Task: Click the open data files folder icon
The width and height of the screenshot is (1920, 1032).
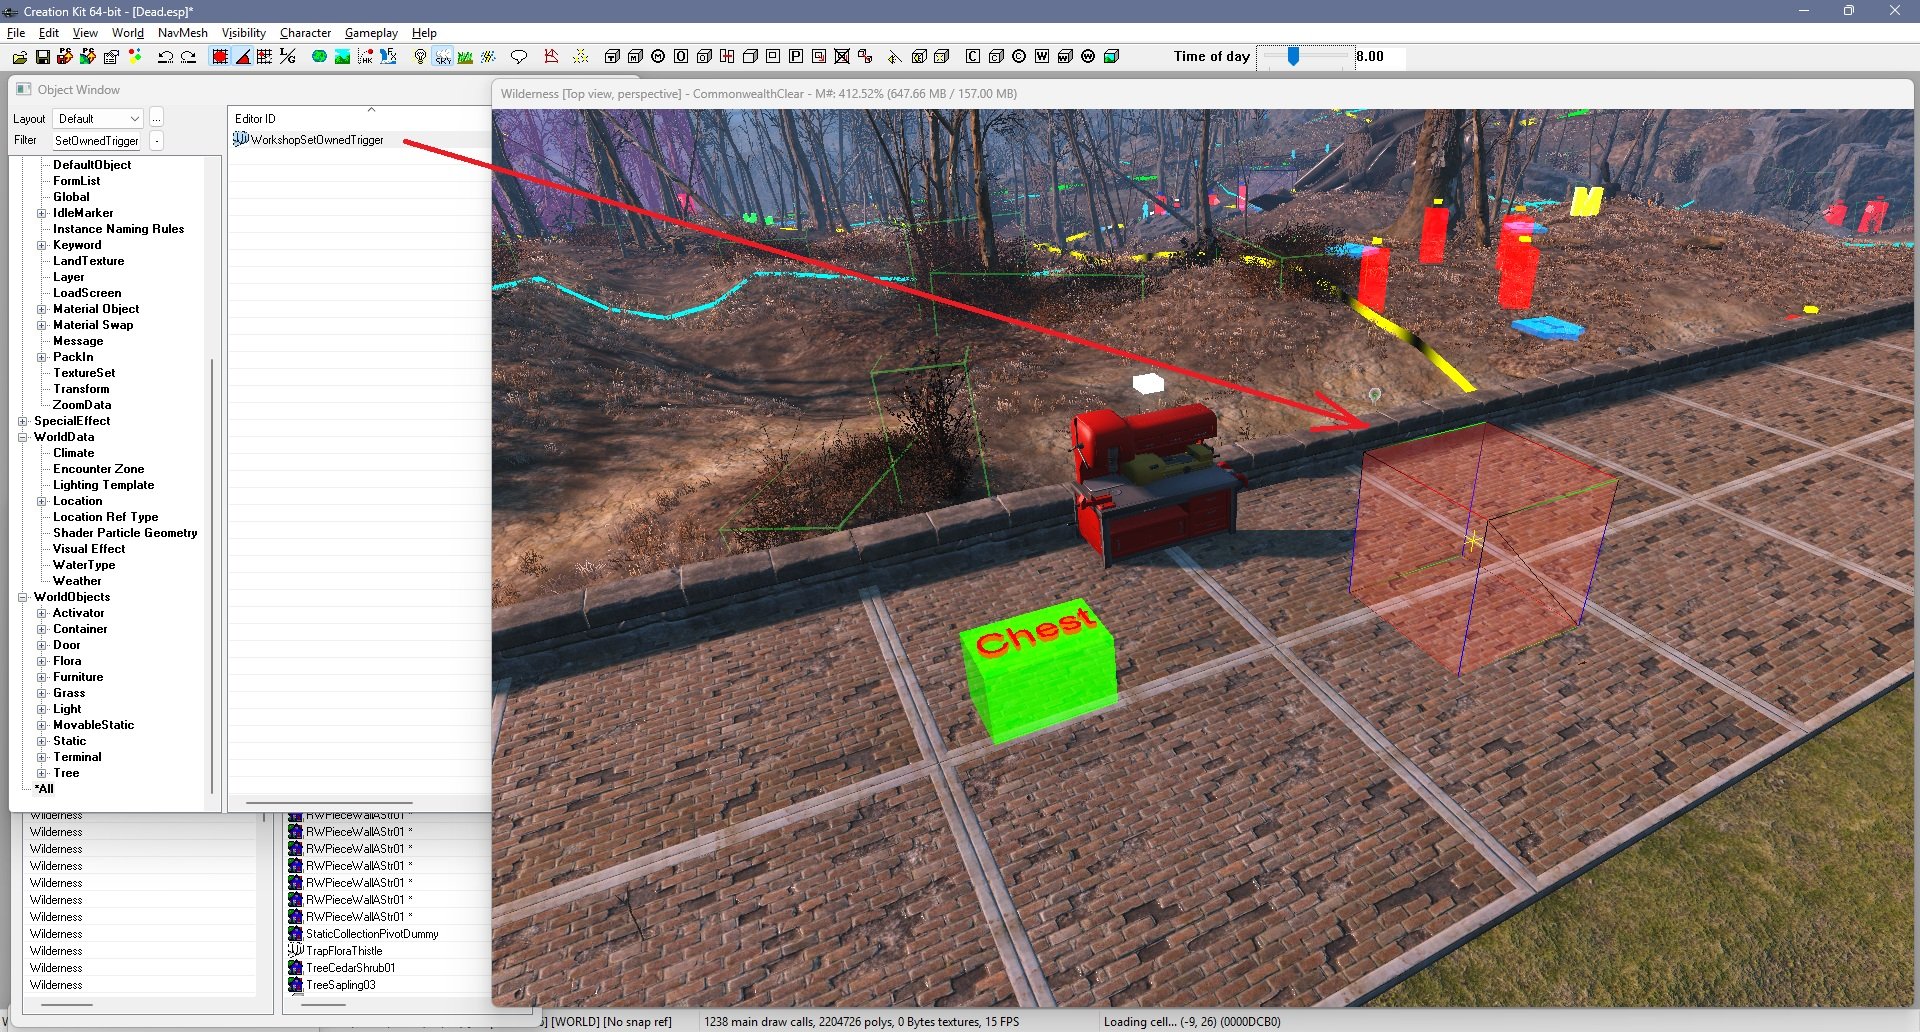Action: [19, 57]
